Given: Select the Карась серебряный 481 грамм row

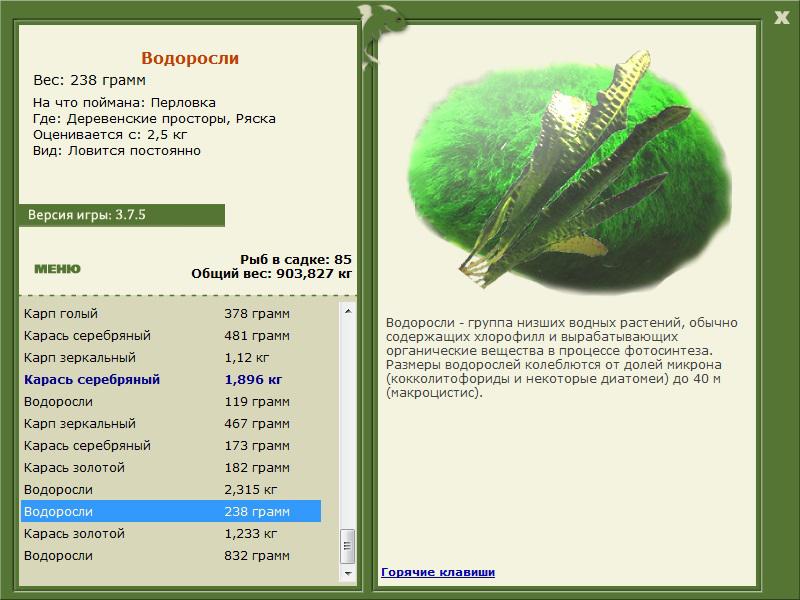Looking at the screenshot, I should coord(171,335).
